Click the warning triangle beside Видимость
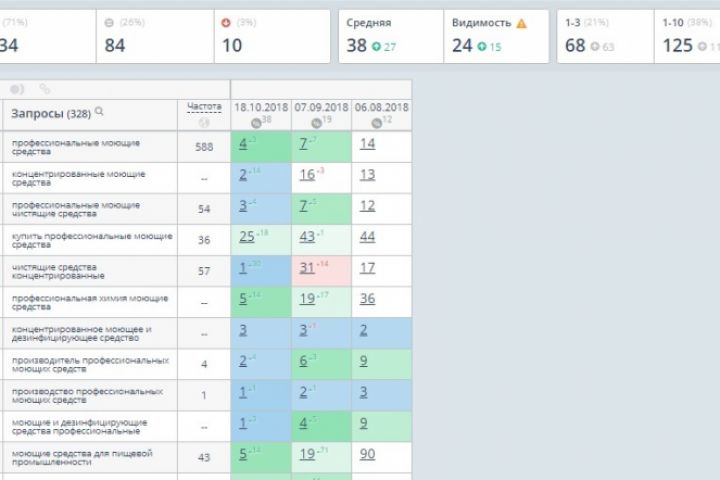This screenshot has height=480, width=720. 521,22
